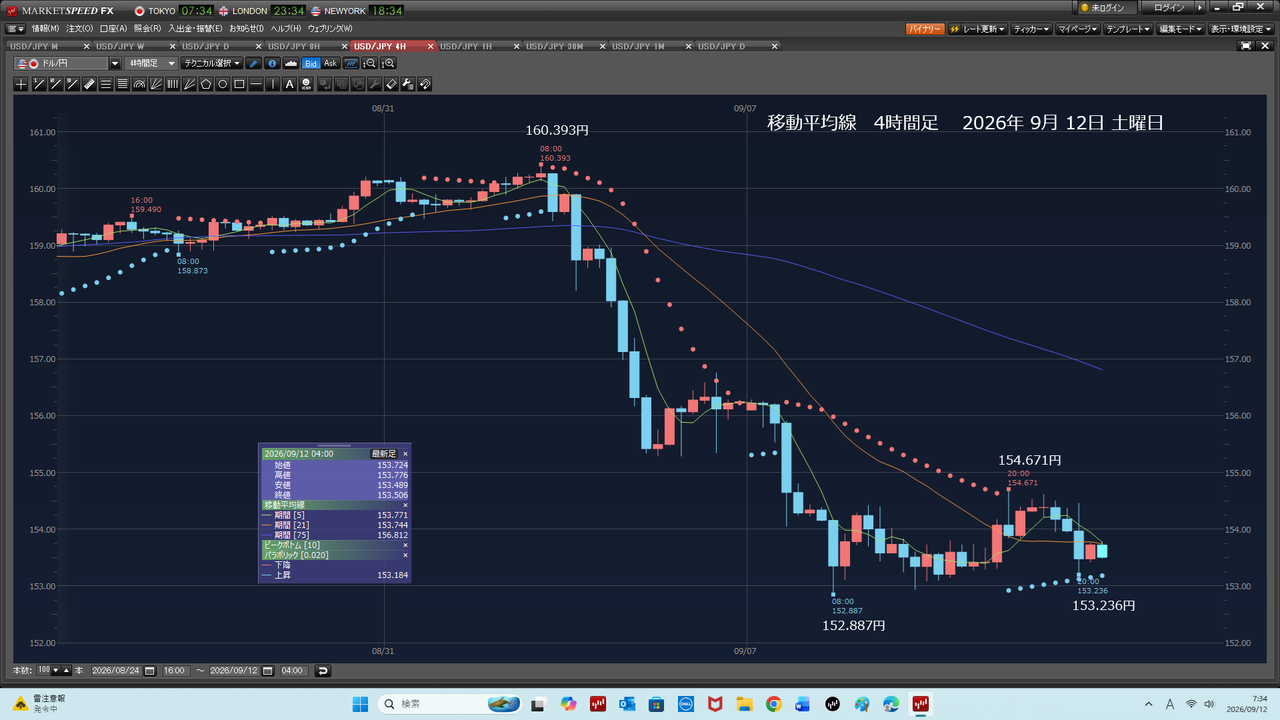Click the orange バイナリー button
Viewport: 1280px width, 720px height.
click(925, 29)
